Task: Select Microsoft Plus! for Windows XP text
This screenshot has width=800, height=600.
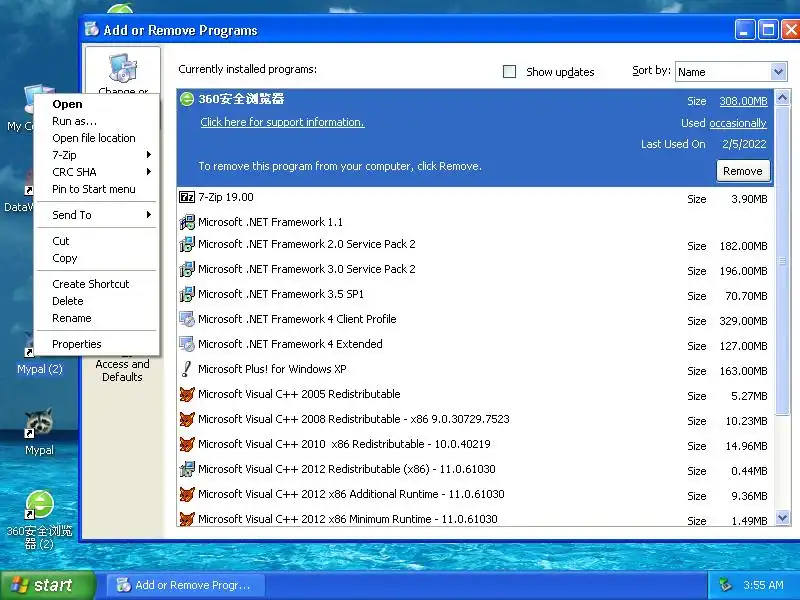Action: tap(272, 369)
